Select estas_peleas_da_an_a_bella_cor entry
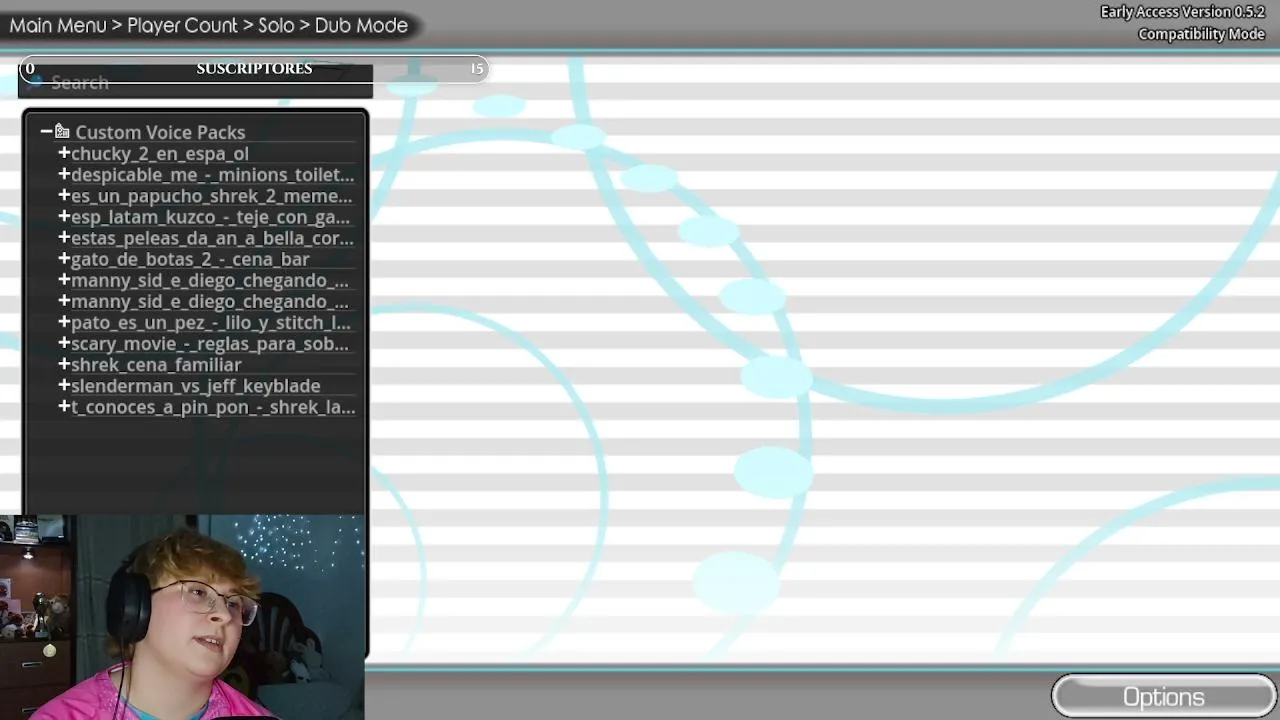This screenshot has width=1280, height=720. pos(212,238)
